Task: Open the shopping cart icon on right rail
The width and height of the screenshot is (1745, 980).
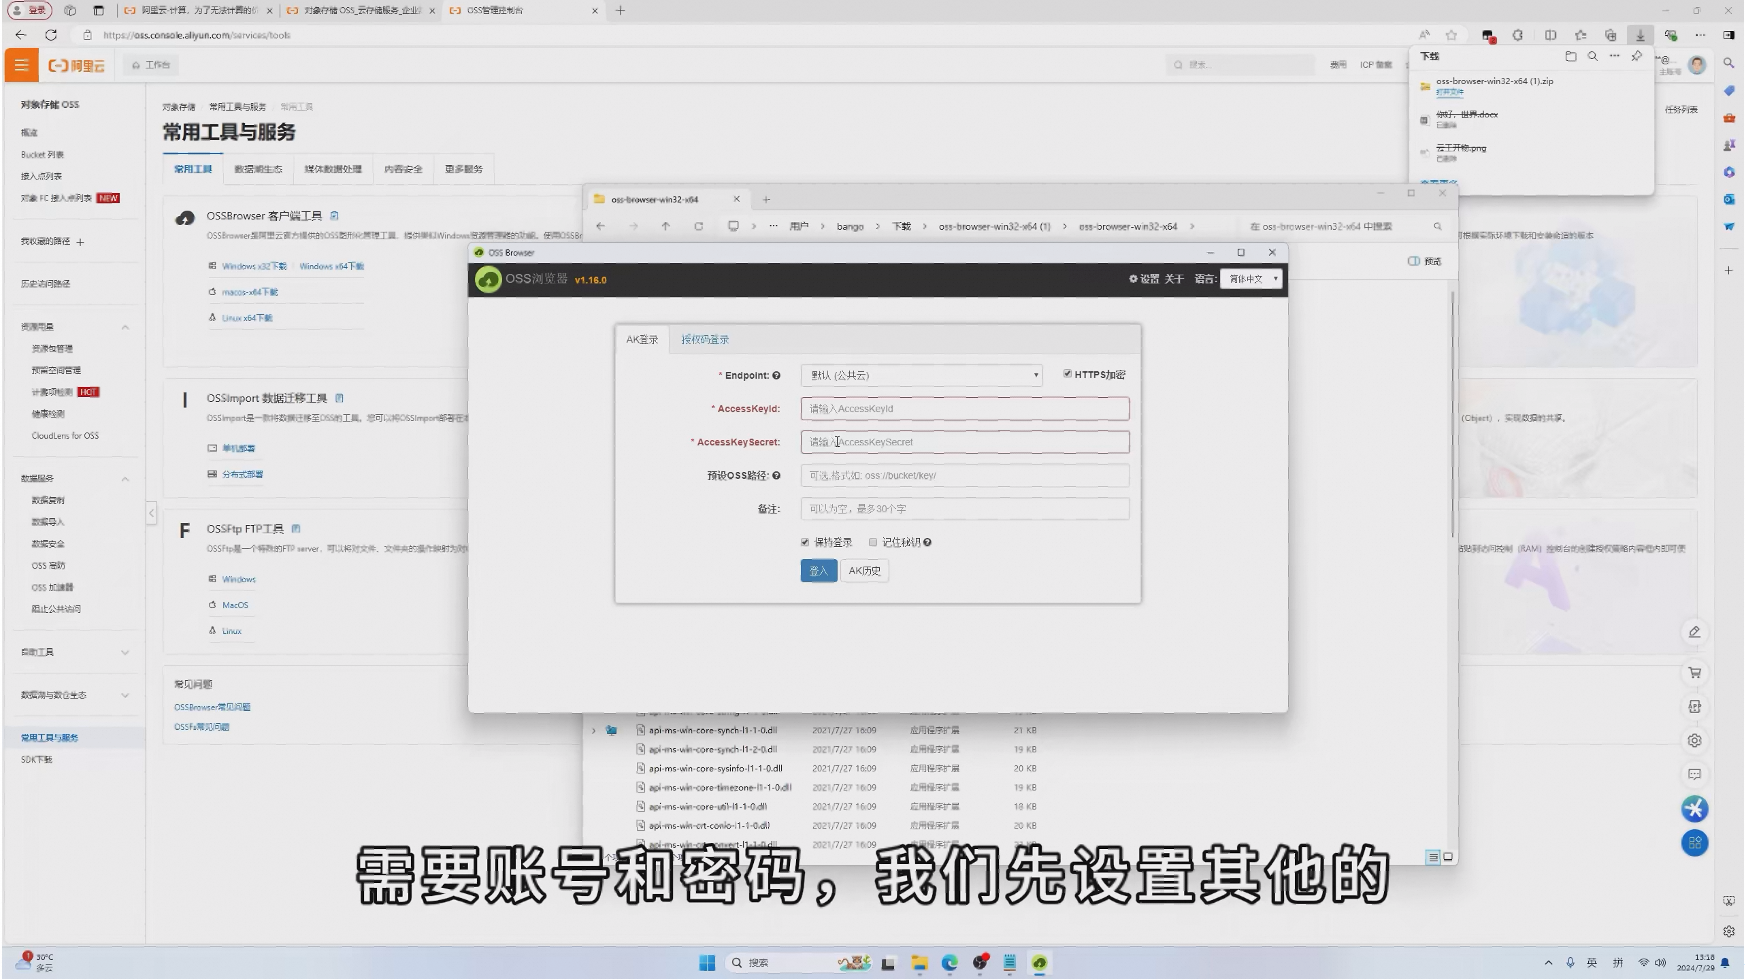Action: [x=1694, y=673]
